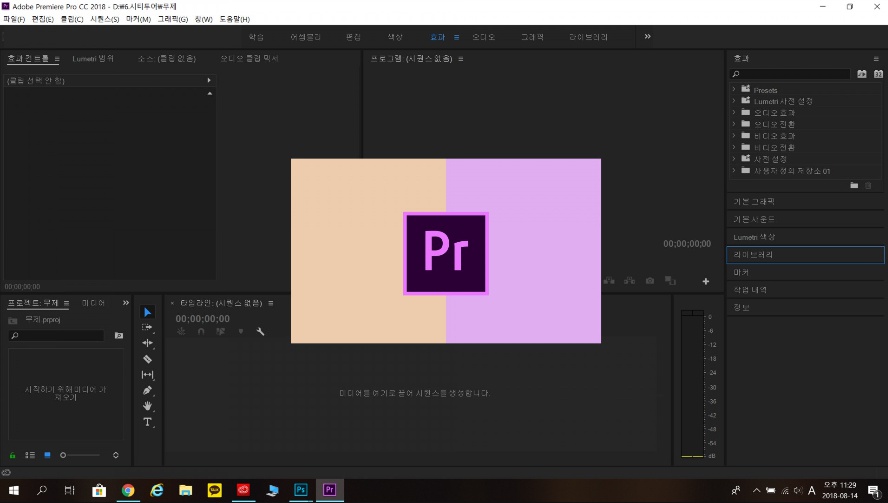Switch to the 미디어 browser tab
Image resolution: width=888 pixels, height=503 pixels.
pos(93,304)
